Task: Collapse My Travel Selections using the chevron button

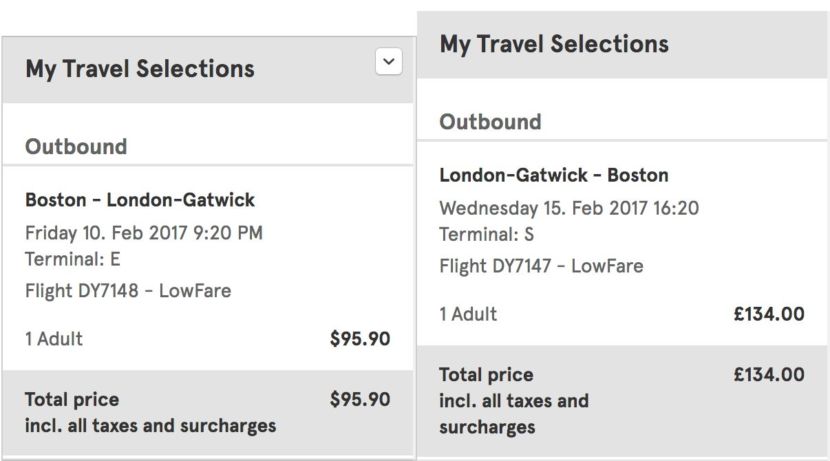Action: click(388, 62)
